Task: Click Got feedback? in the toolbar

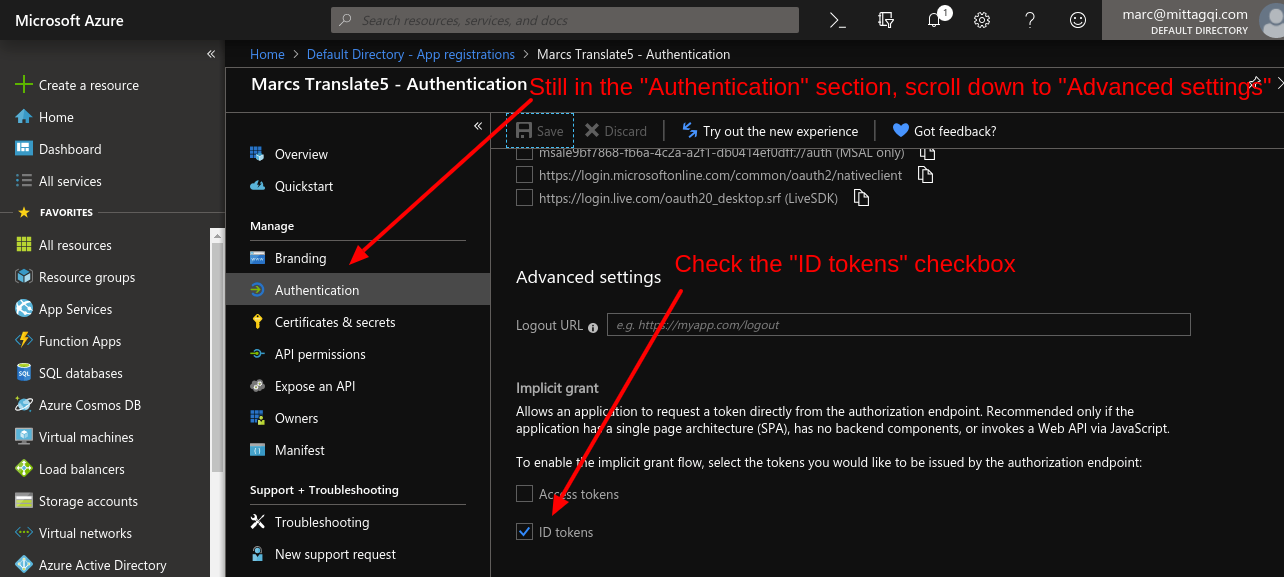Action: [944, 131]
